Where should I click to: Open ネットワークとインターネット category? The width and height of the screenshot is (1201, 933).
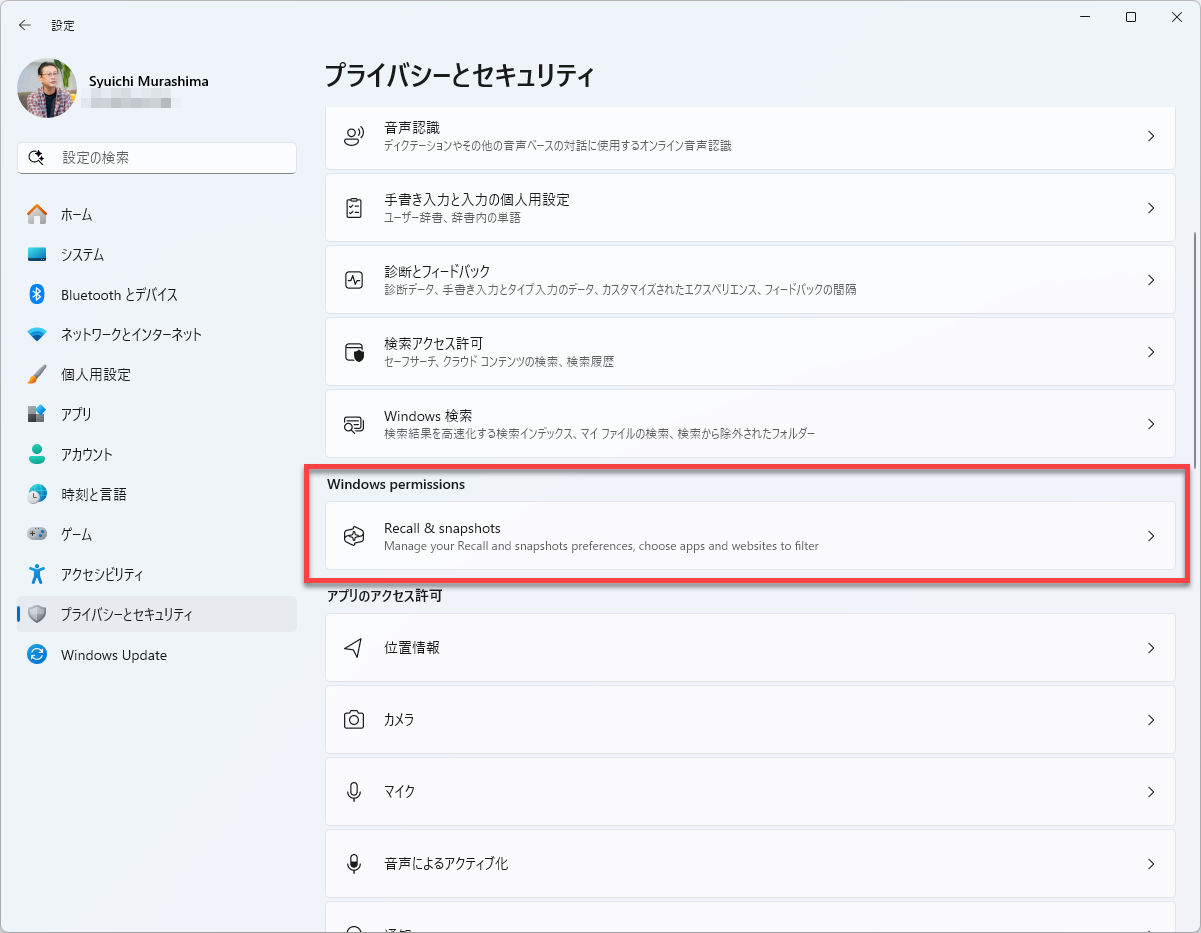tap(157, 334)
